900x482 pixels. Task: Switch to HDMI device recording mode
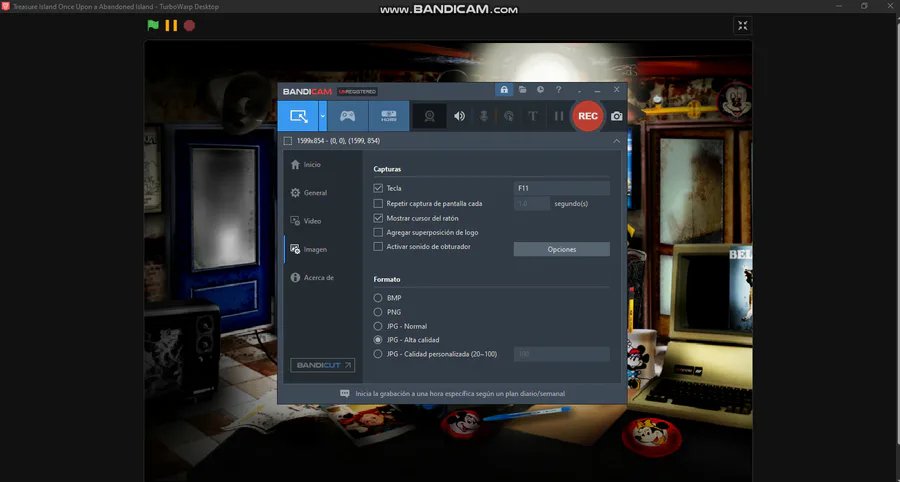tap(389, 116)
